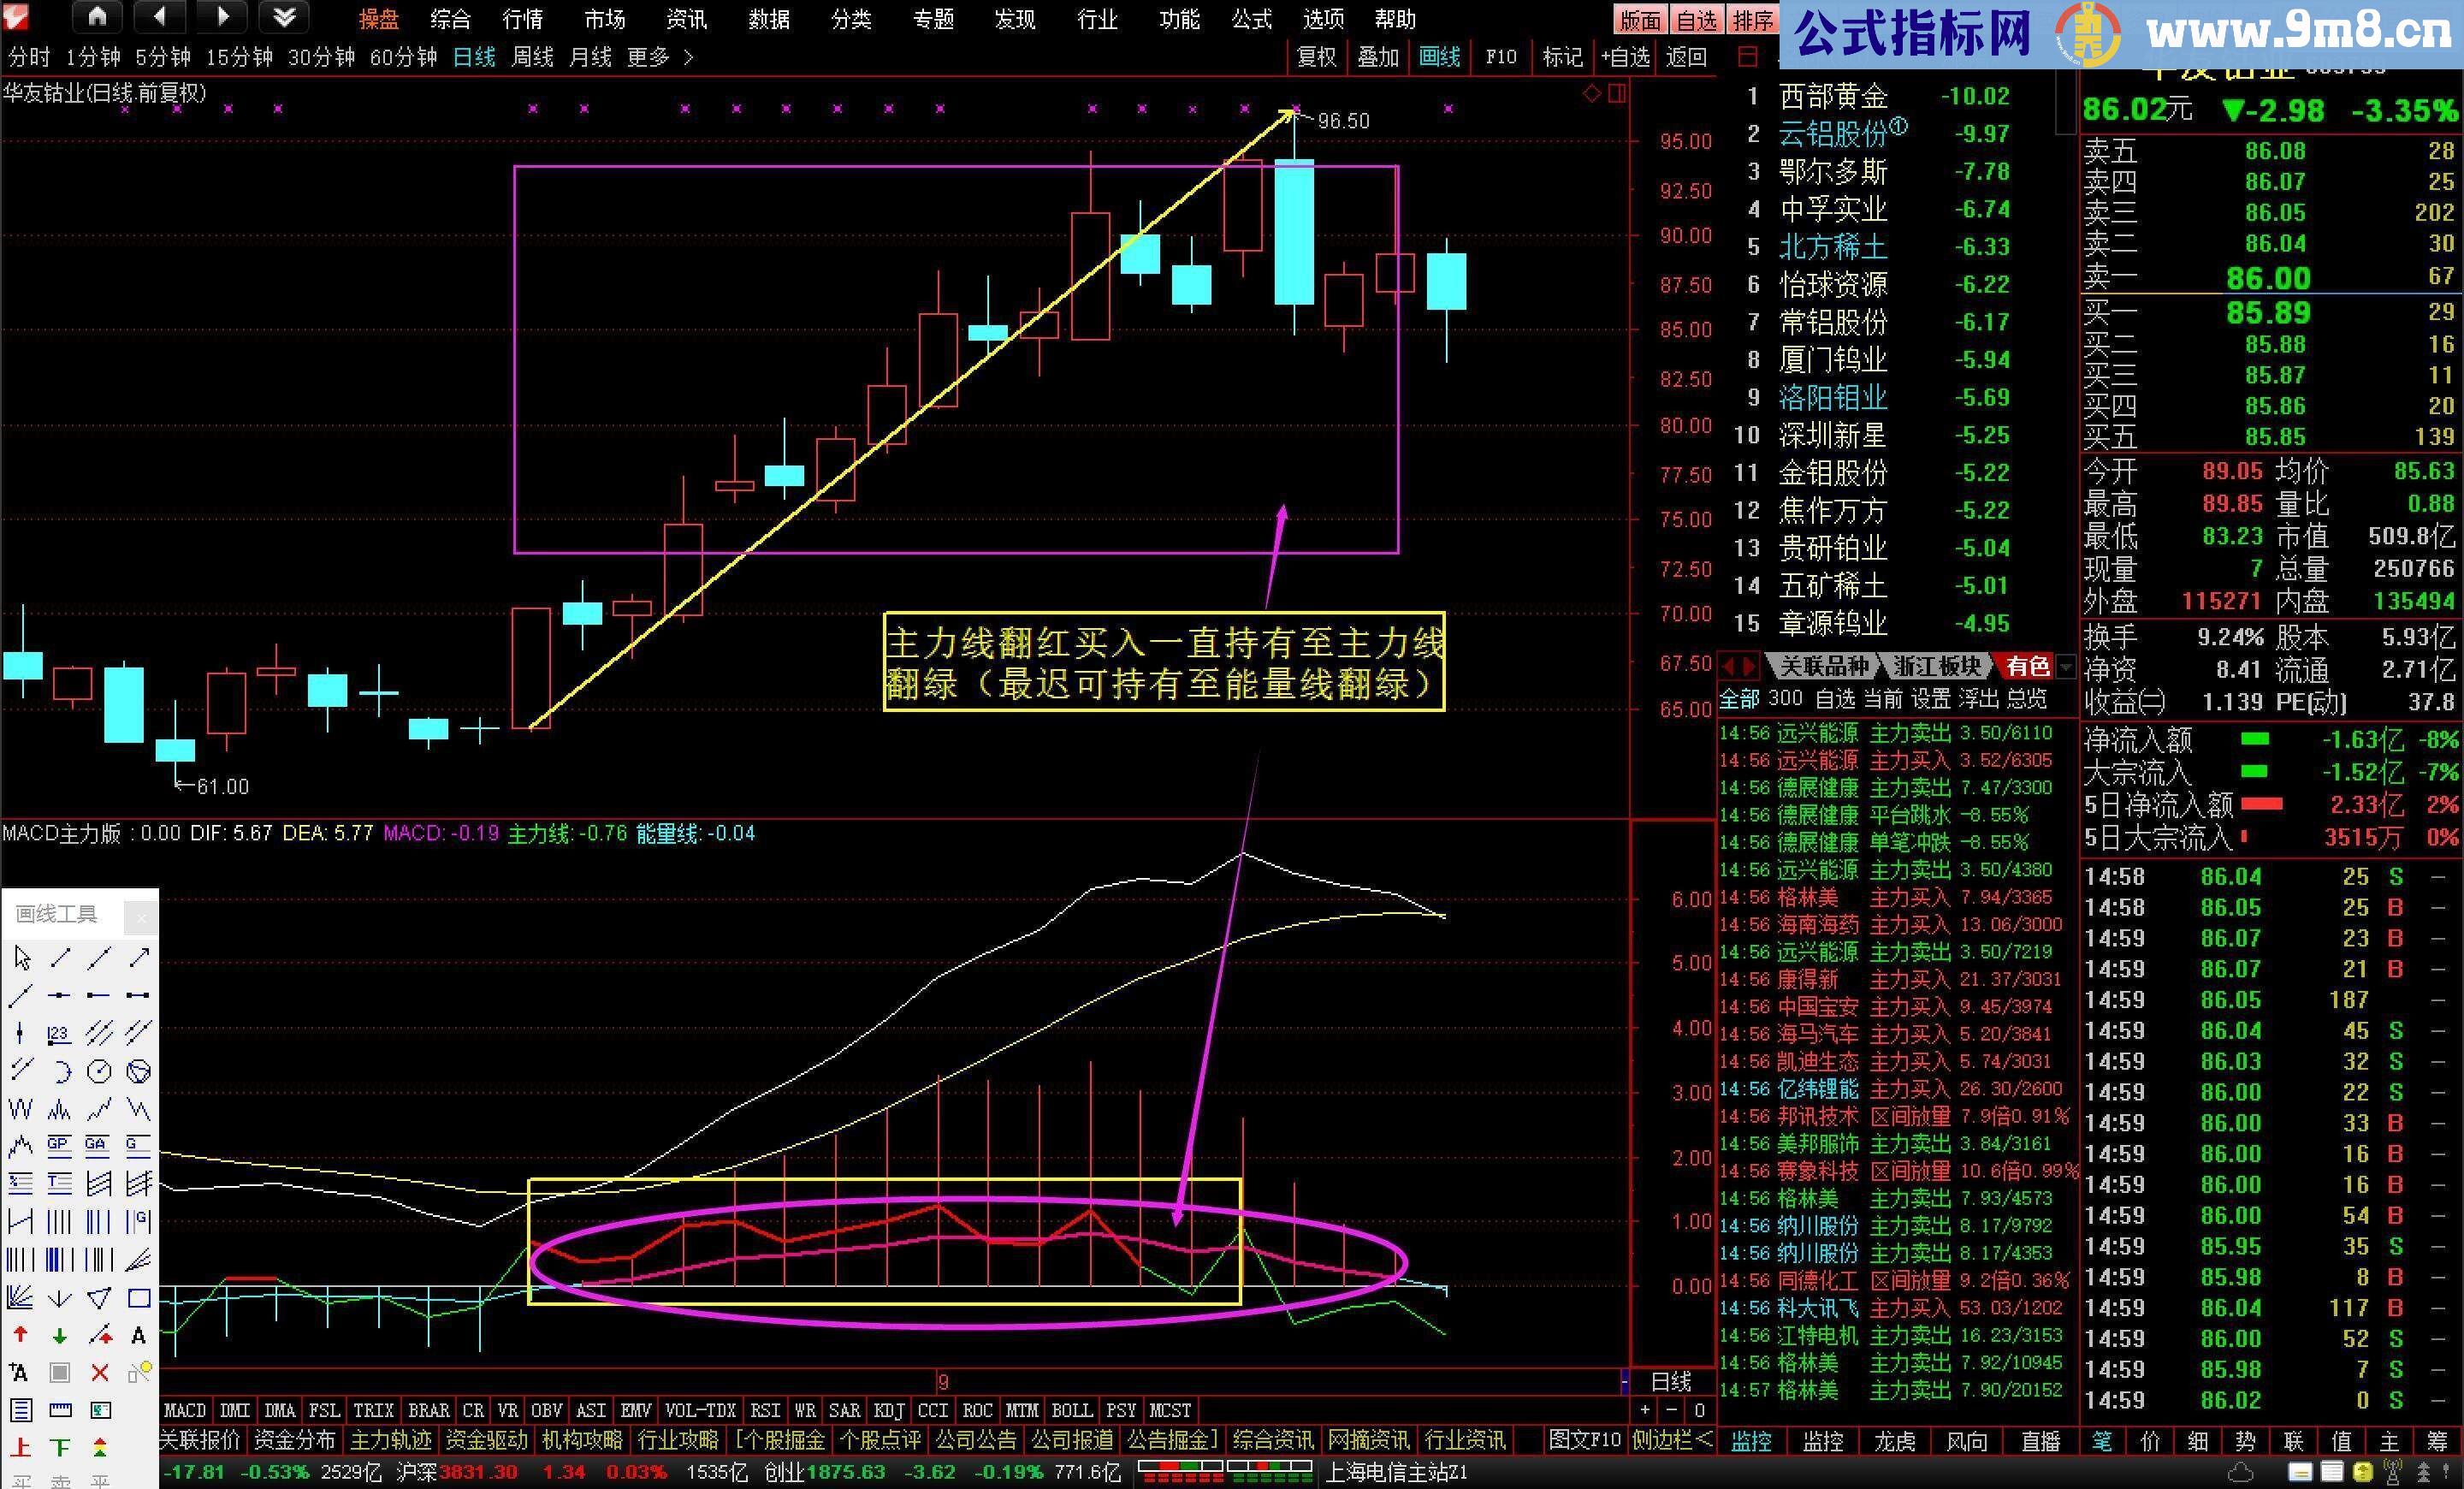Viewport: 2464px width, 1489px height.
Task: Select the red X delete drawing tool
Action: click(99, 1372)
